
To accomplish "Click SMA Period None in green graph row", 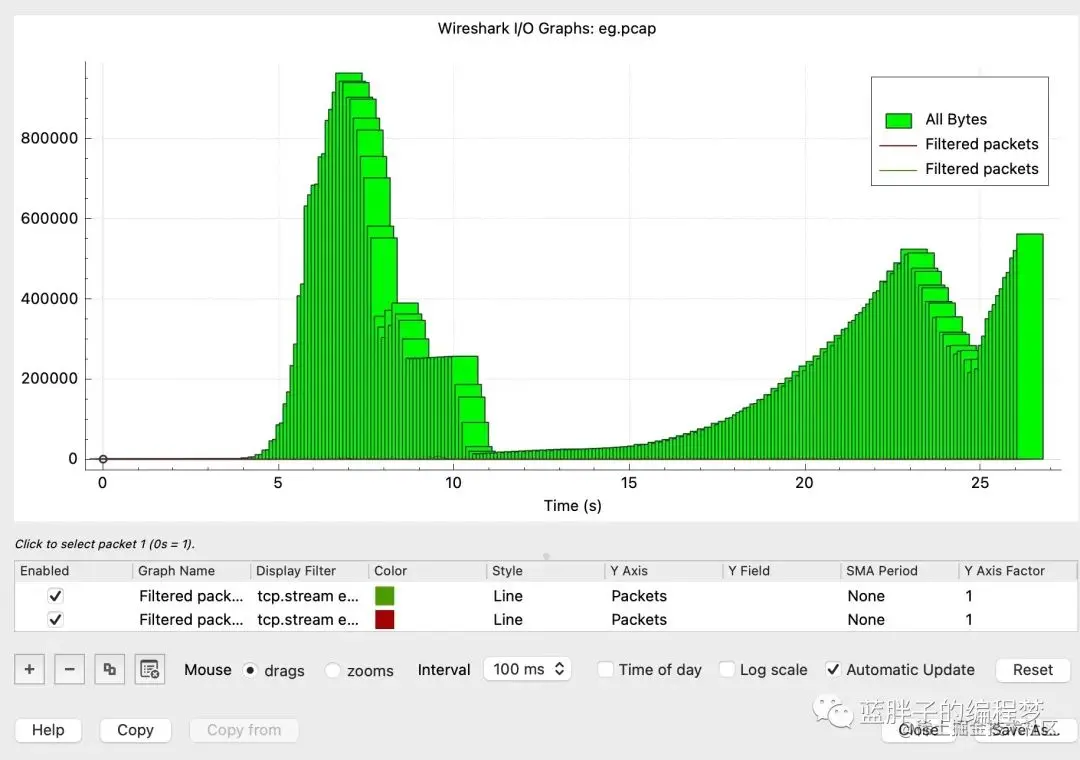I will point(900,595).
